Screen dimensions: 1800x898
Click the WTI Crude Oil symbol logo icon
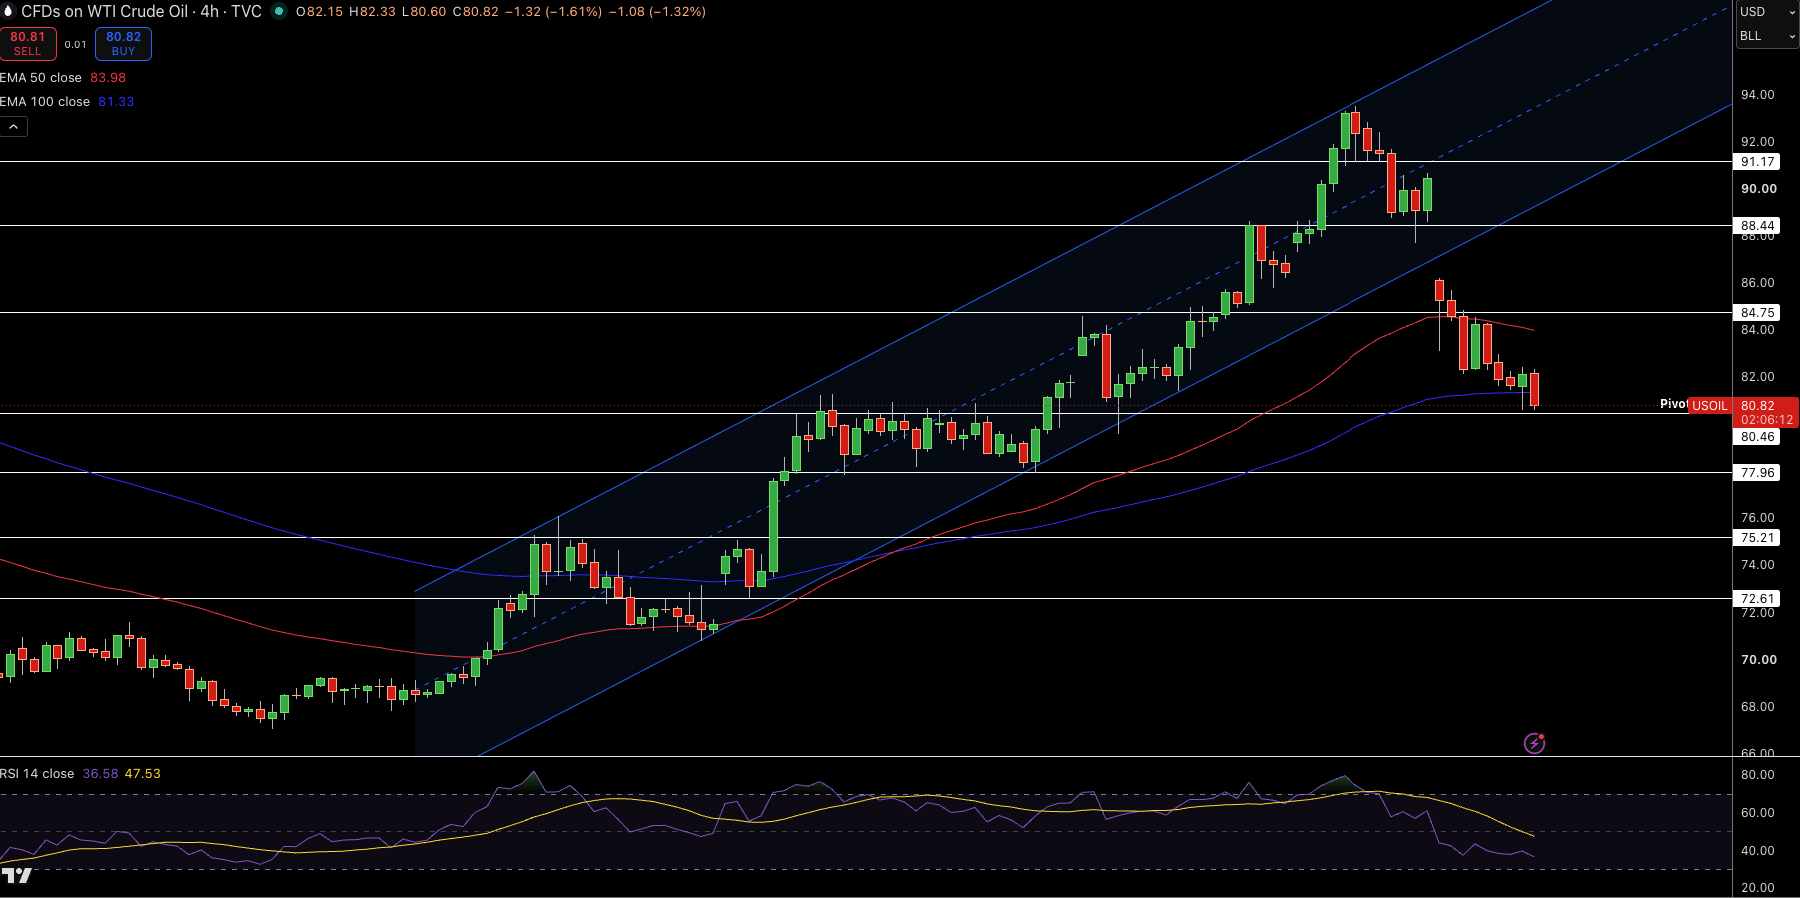click(8, 11)
